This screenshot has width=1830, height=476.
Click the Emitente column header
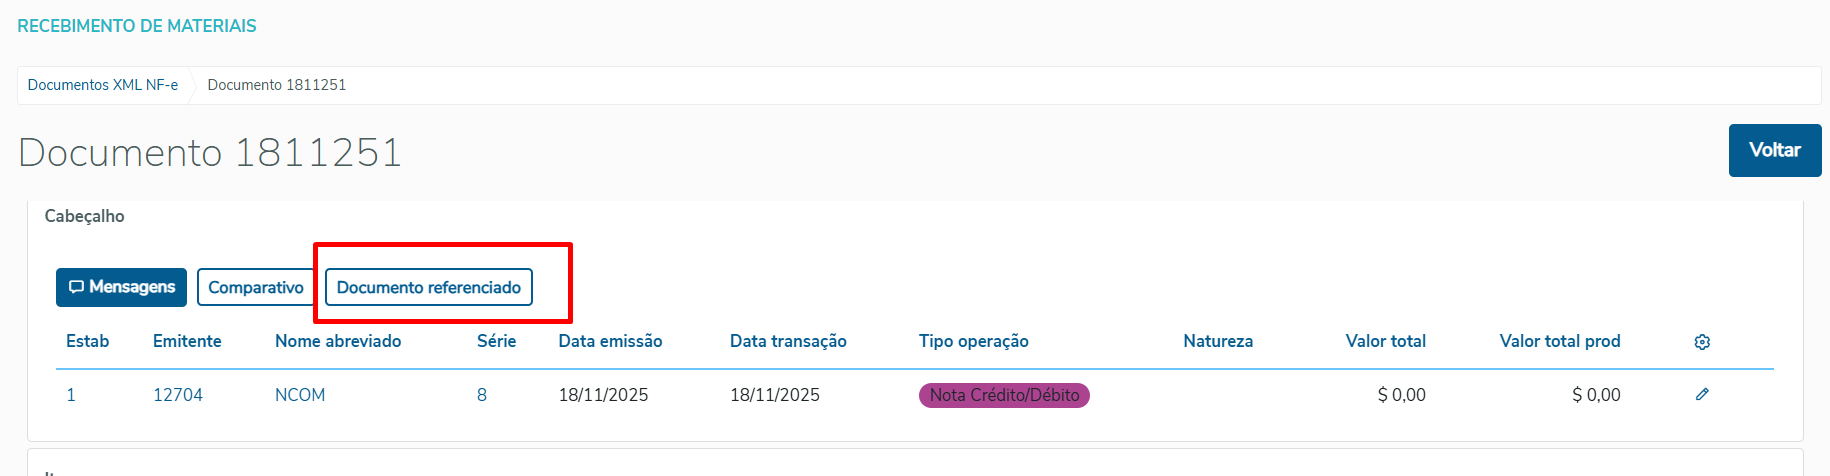coord(187,341)
